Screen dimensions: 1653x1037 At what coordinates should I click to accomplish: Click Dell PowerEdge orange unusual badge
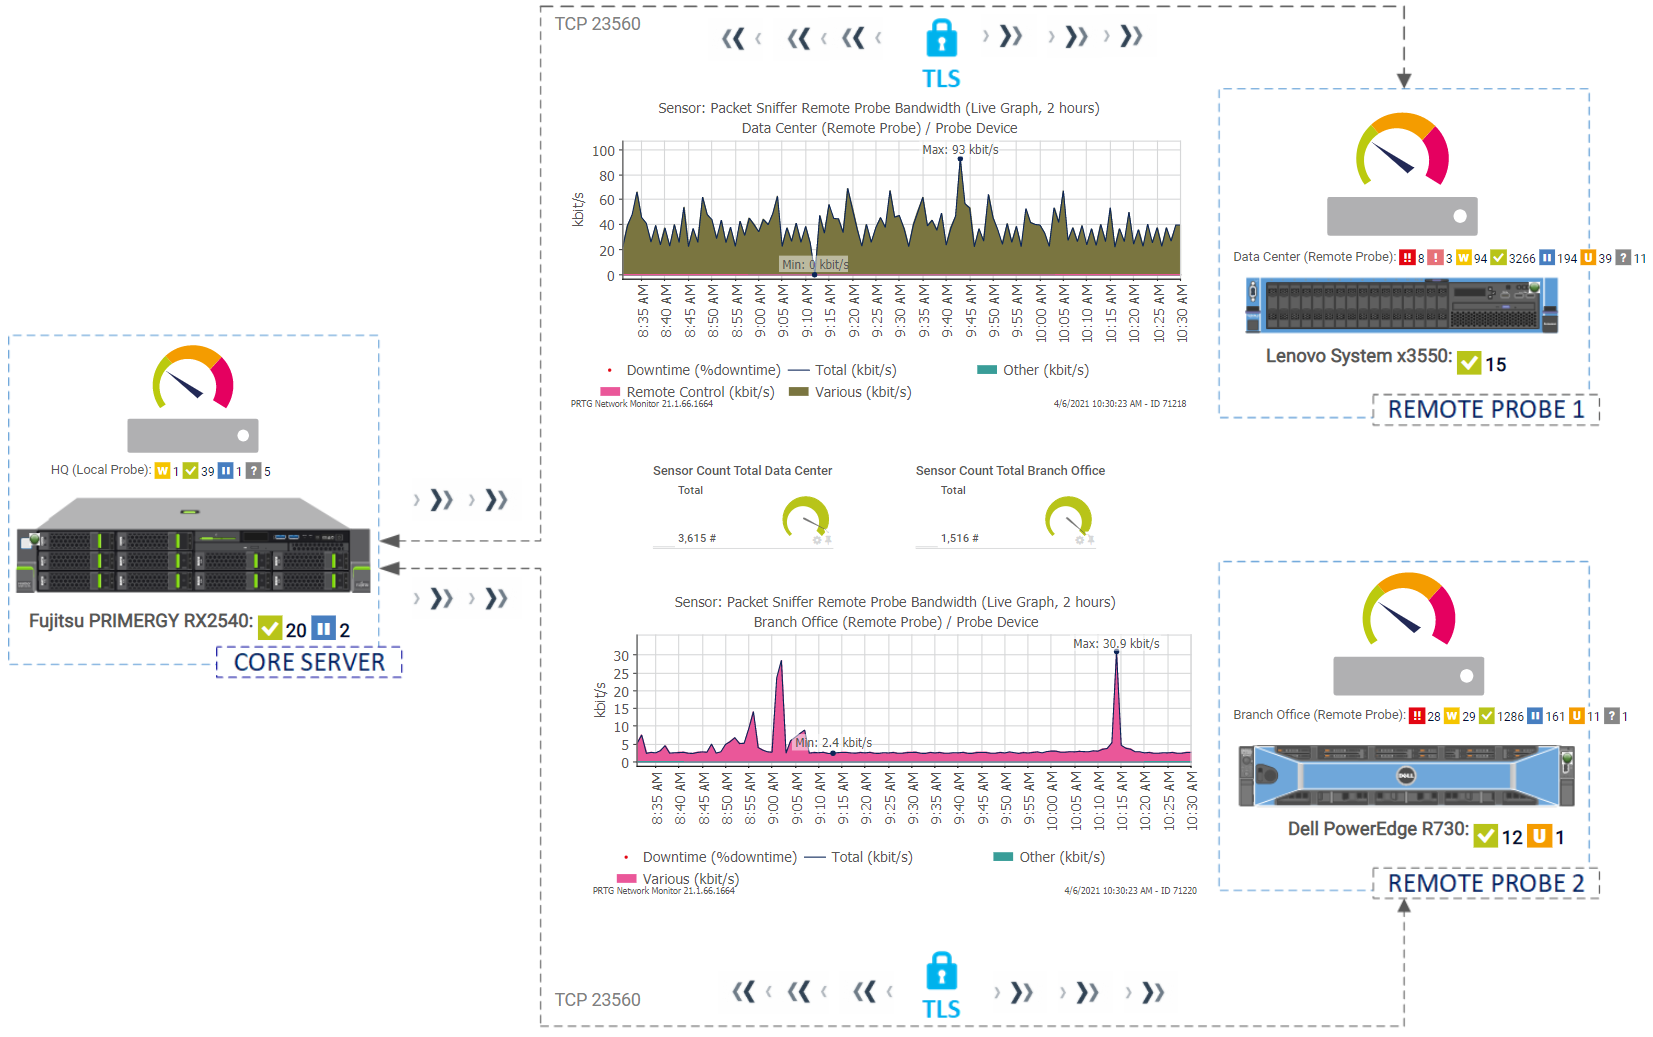(1539, 836)
